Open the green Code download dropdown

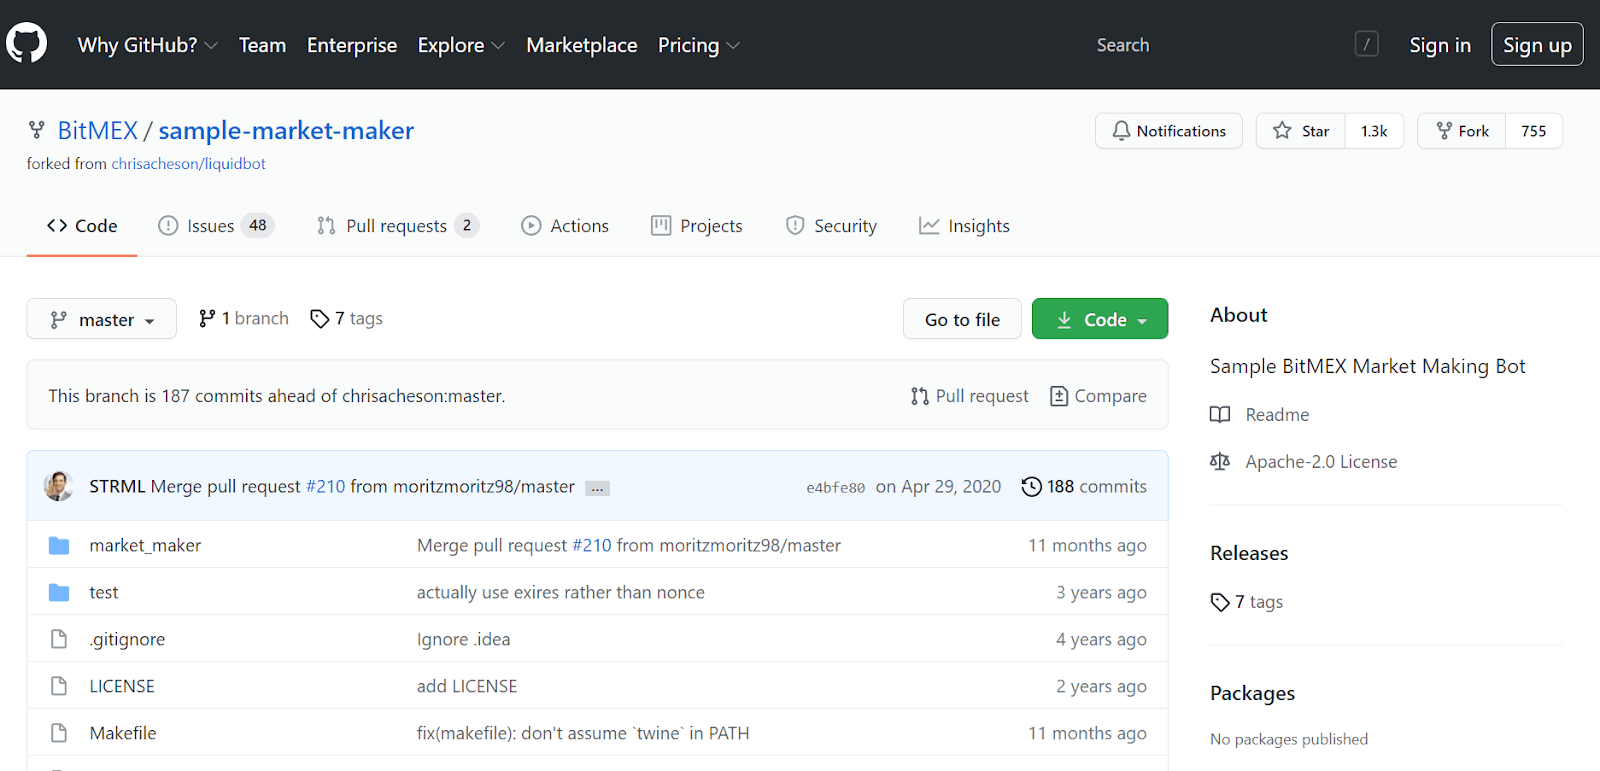tap(1100, 319)
